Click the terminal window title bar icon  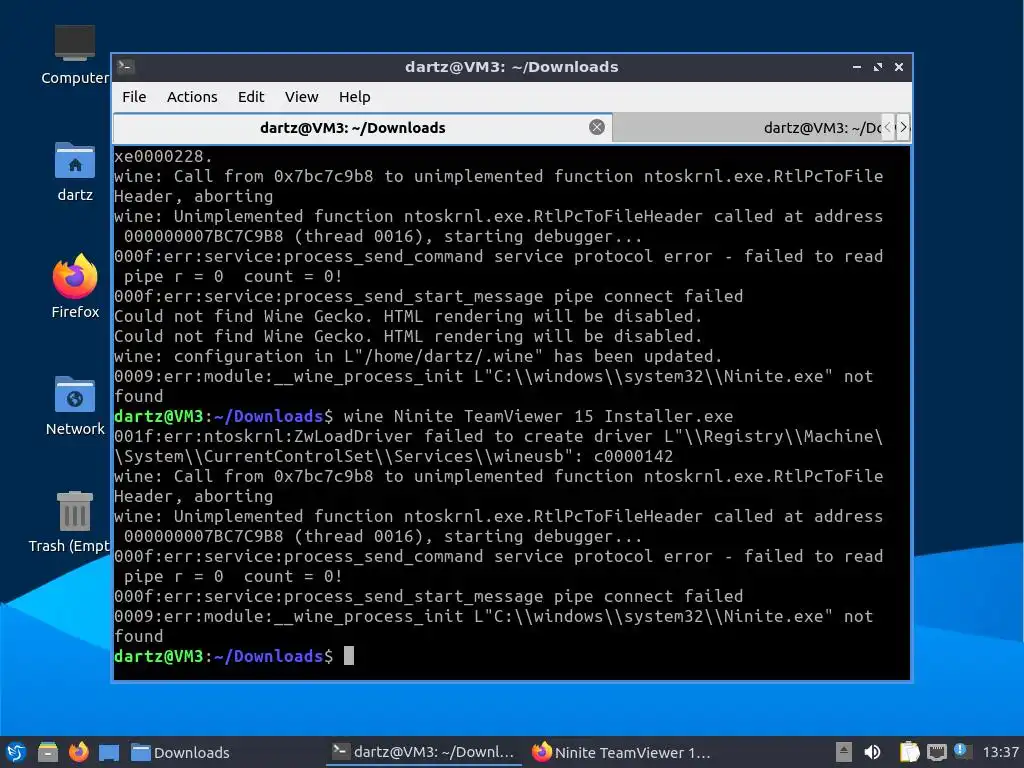[x=125, y=67]
